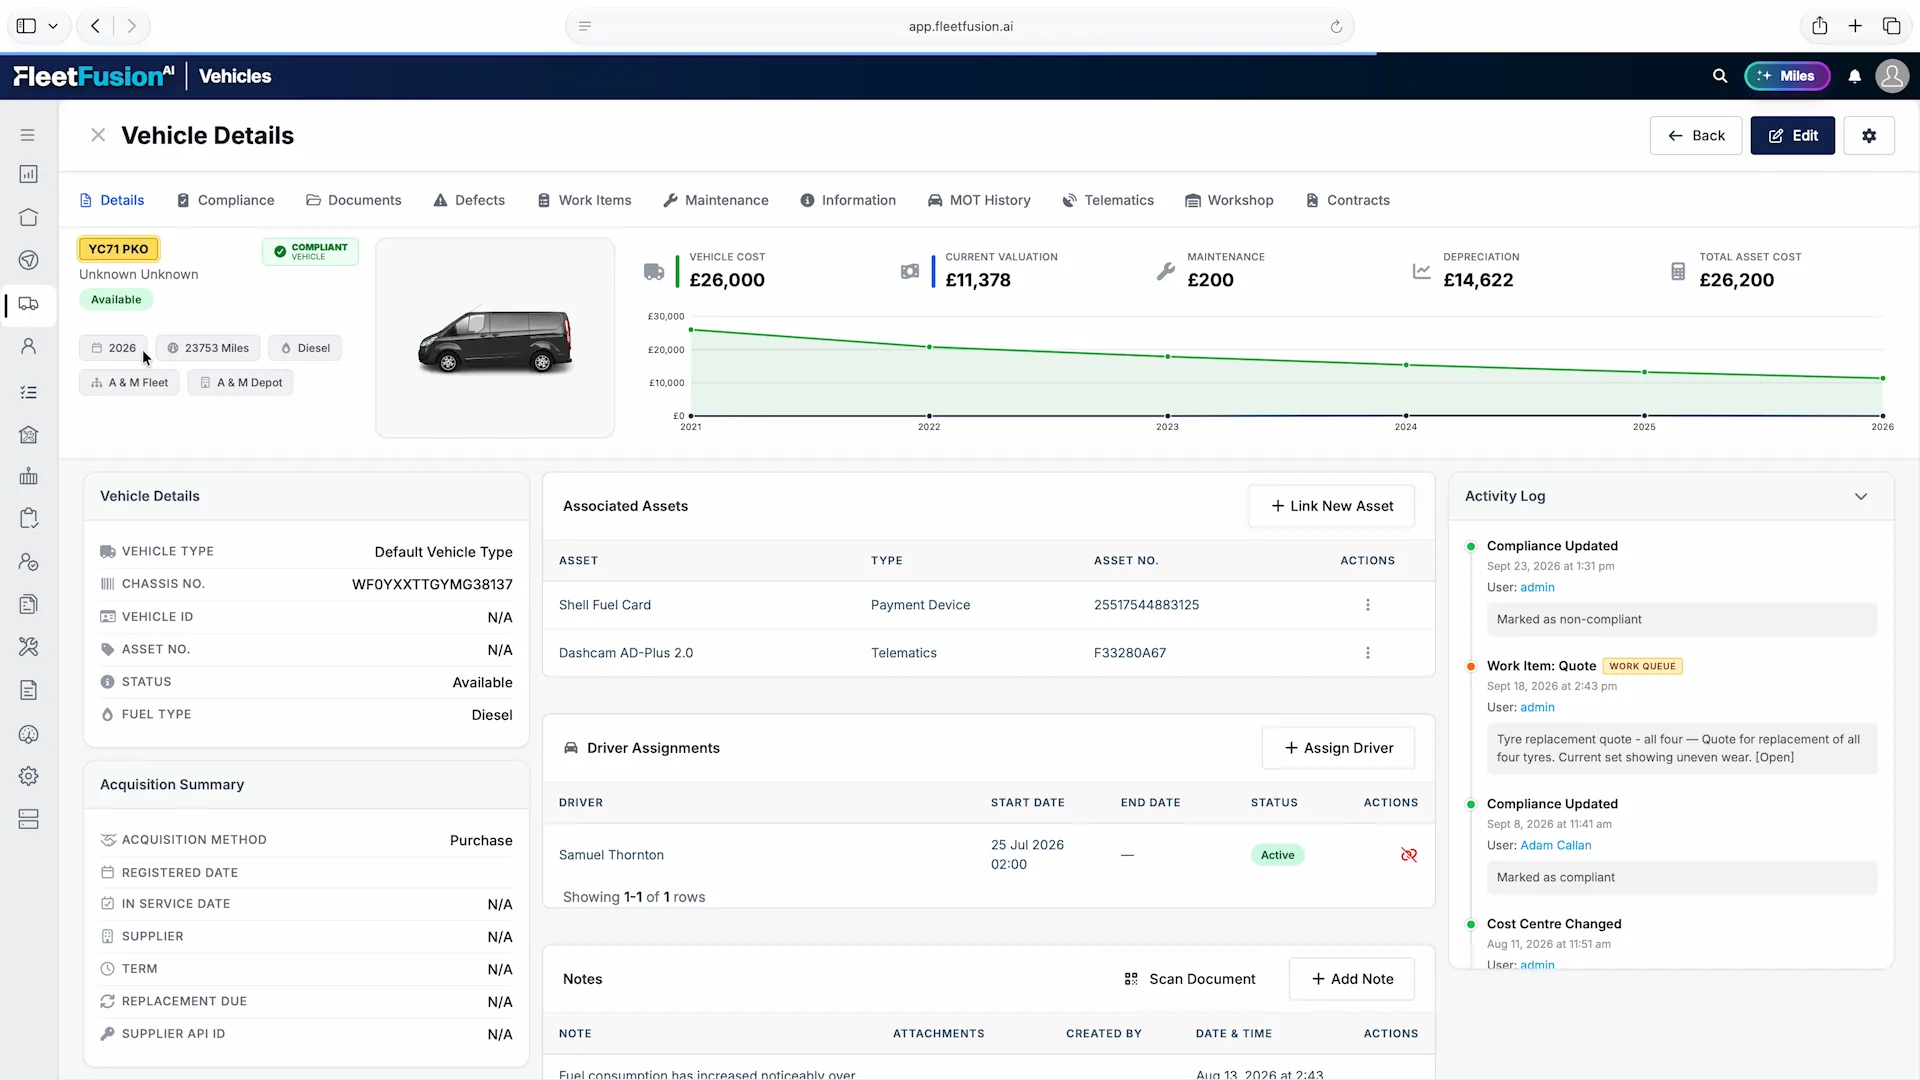Open the three-dot actions for Dashcam AD-Plus 2.0
Viewport: 1920px width, 1080px height.
click(1368, 653)
